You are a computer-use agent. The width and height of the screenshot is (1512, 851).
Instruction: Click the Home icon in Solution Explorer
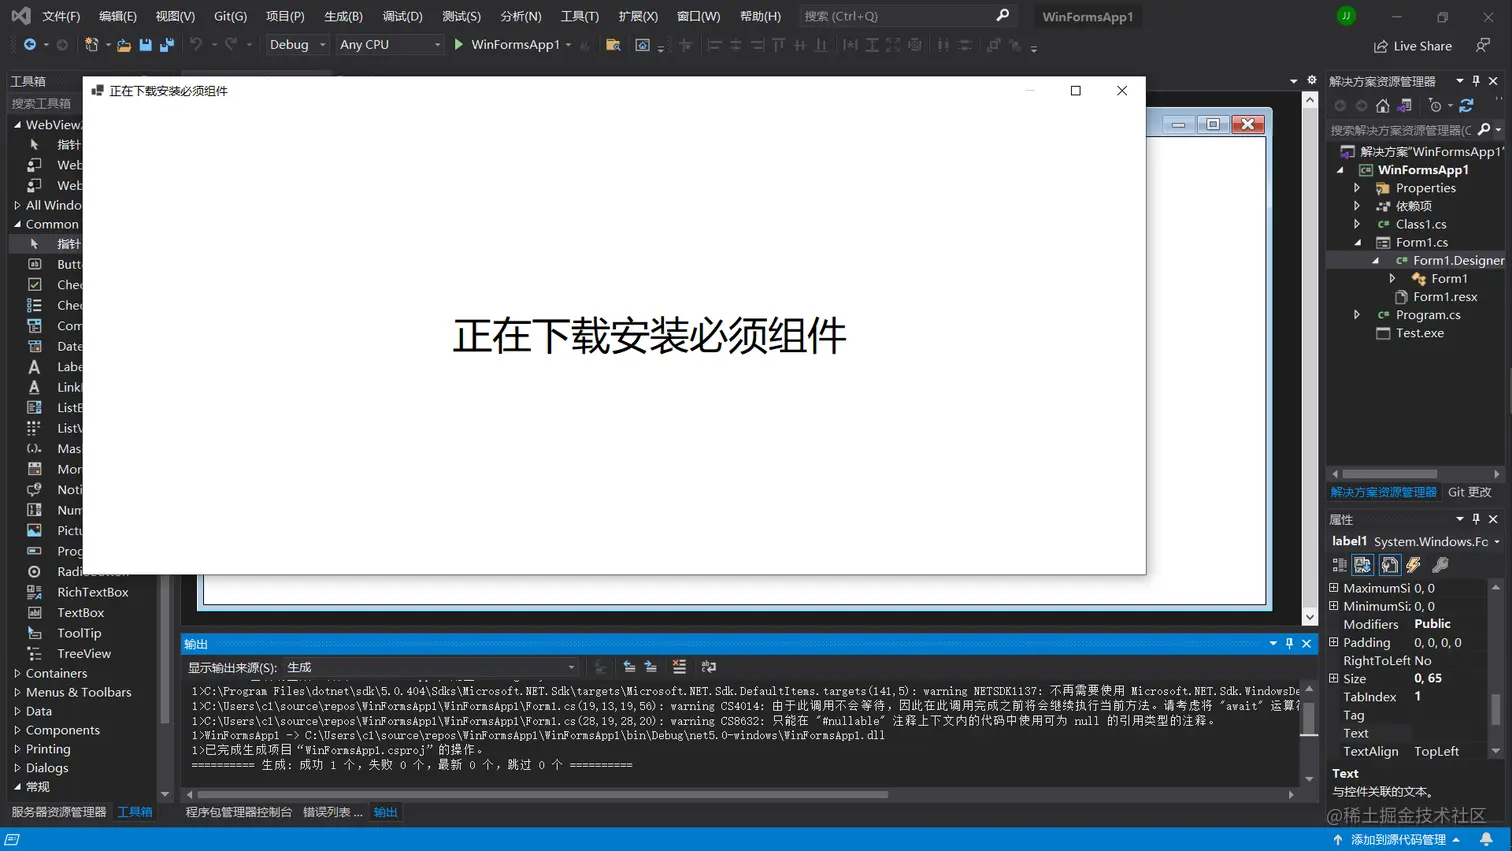pyautogui.click(x=1383, y=106)
